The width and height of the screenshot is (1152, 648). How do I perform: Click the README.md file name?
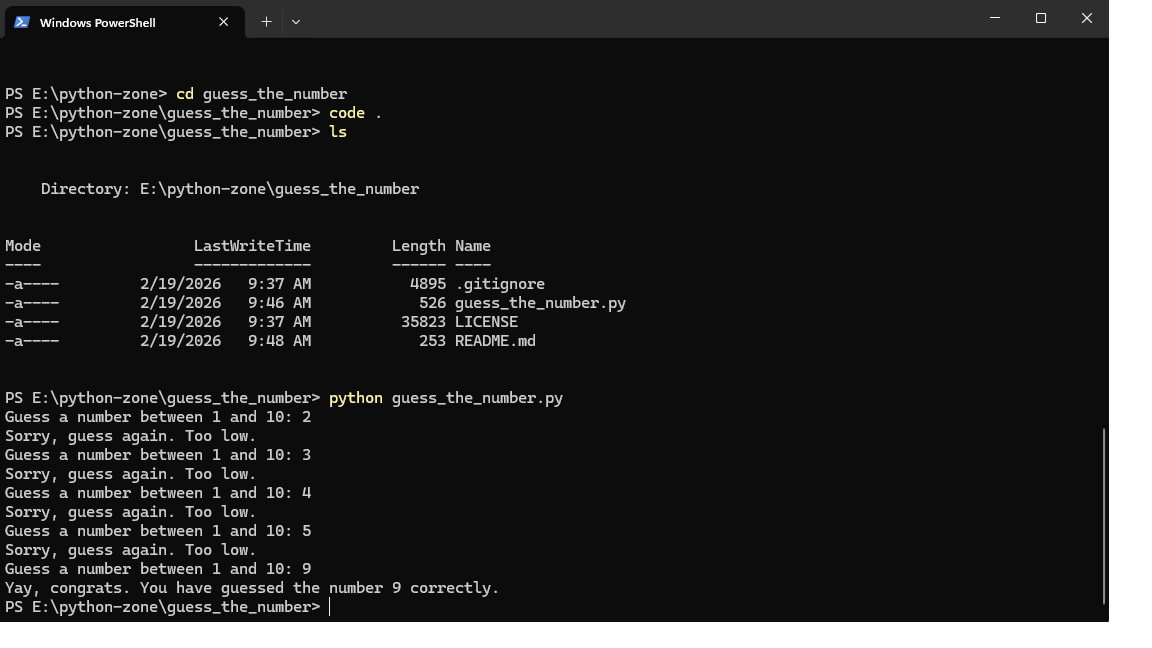(x=495, y=341)
